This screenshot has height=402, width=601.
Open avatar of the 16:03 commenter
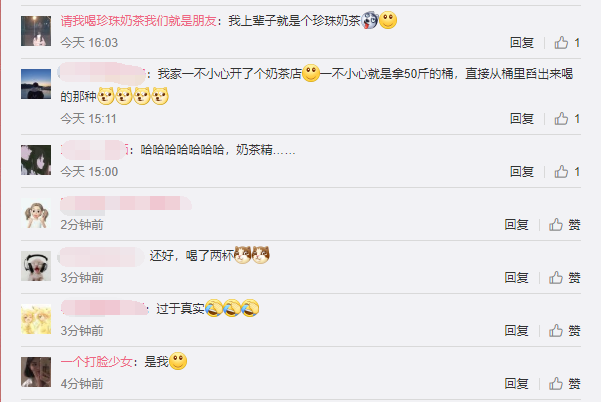click(x=36, y=31)
